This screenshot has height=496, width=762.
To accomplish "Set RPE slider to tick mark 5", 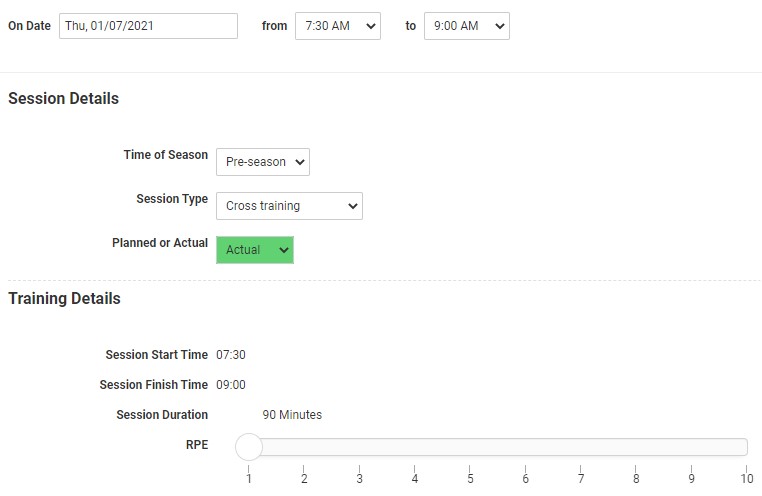I will [470, 447].
